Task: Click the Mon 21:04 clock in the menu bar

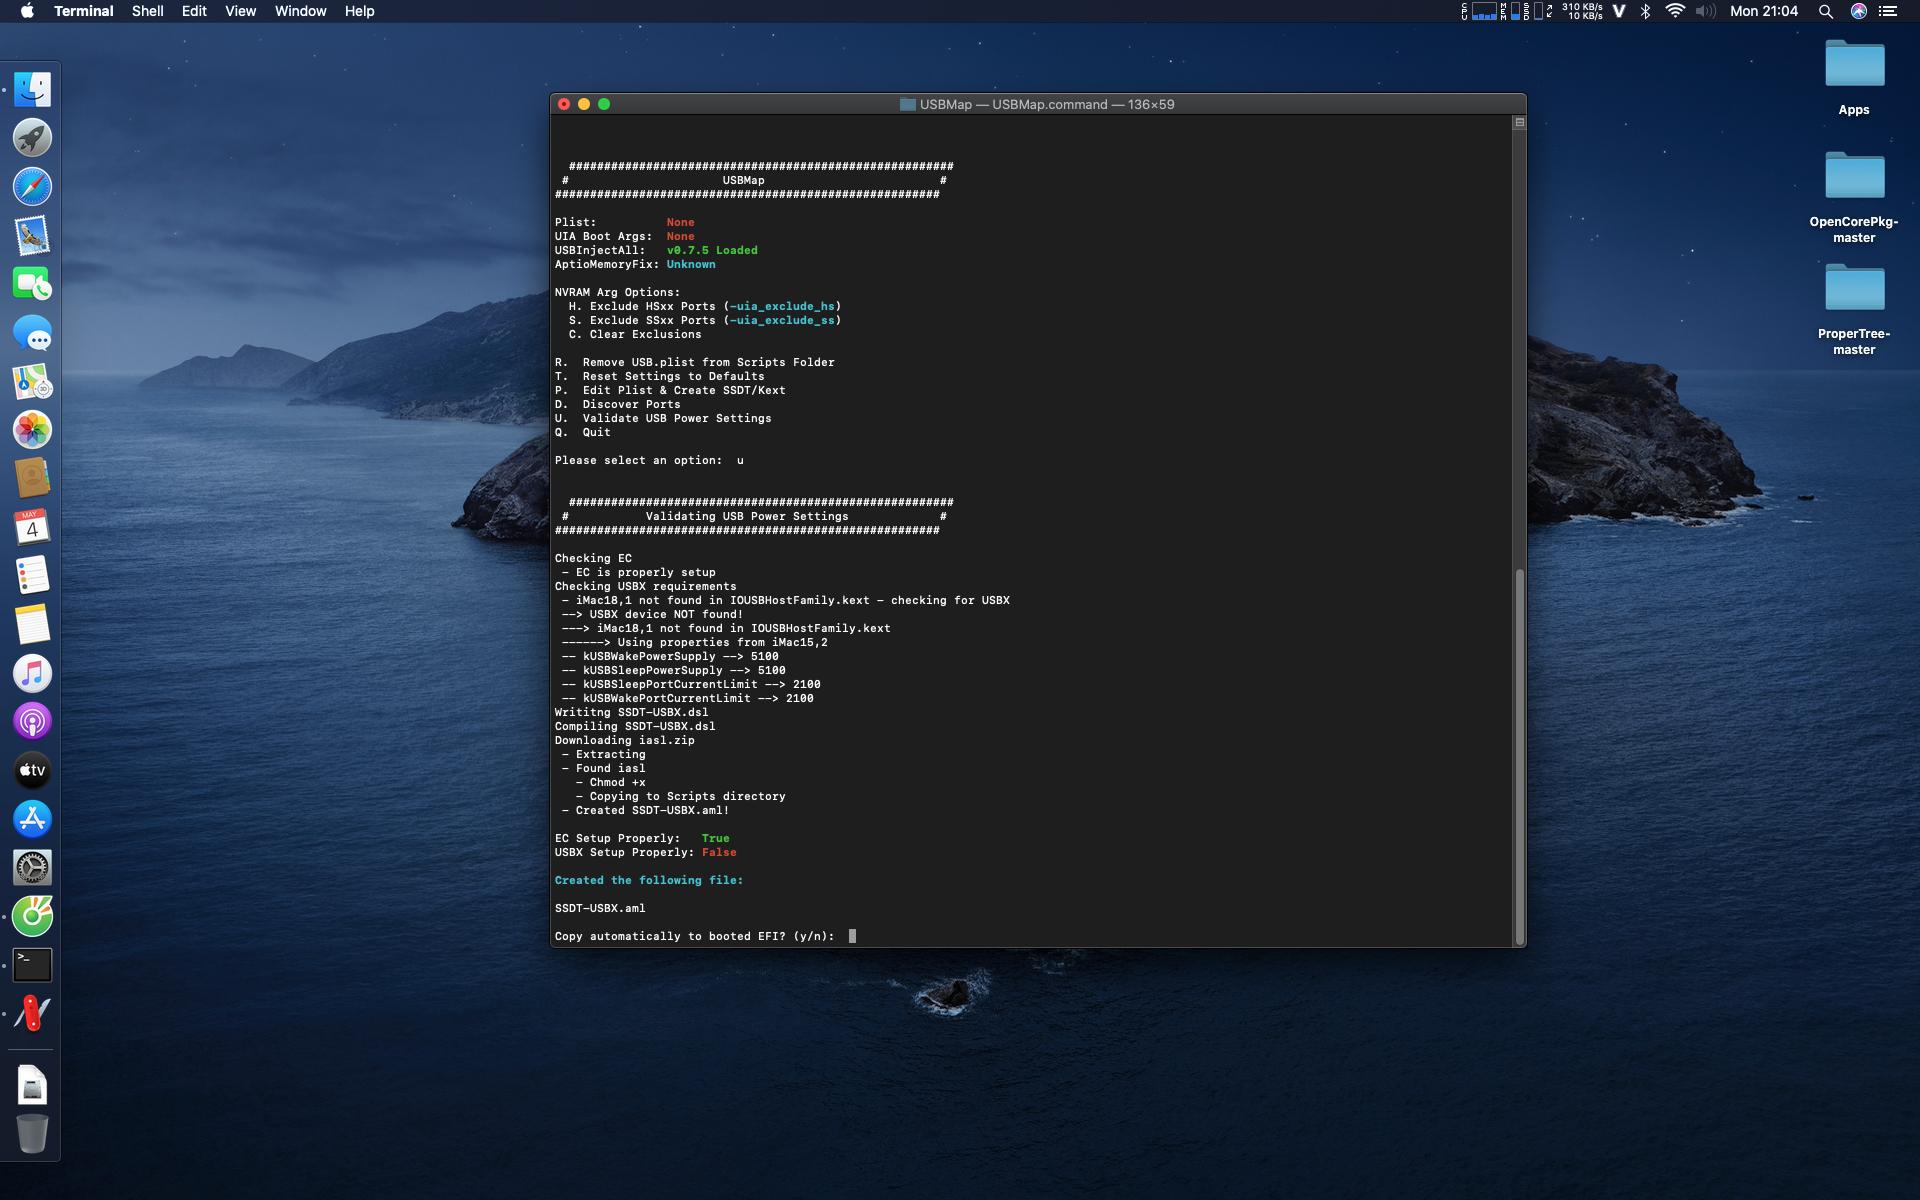Action: [1764, 11]
